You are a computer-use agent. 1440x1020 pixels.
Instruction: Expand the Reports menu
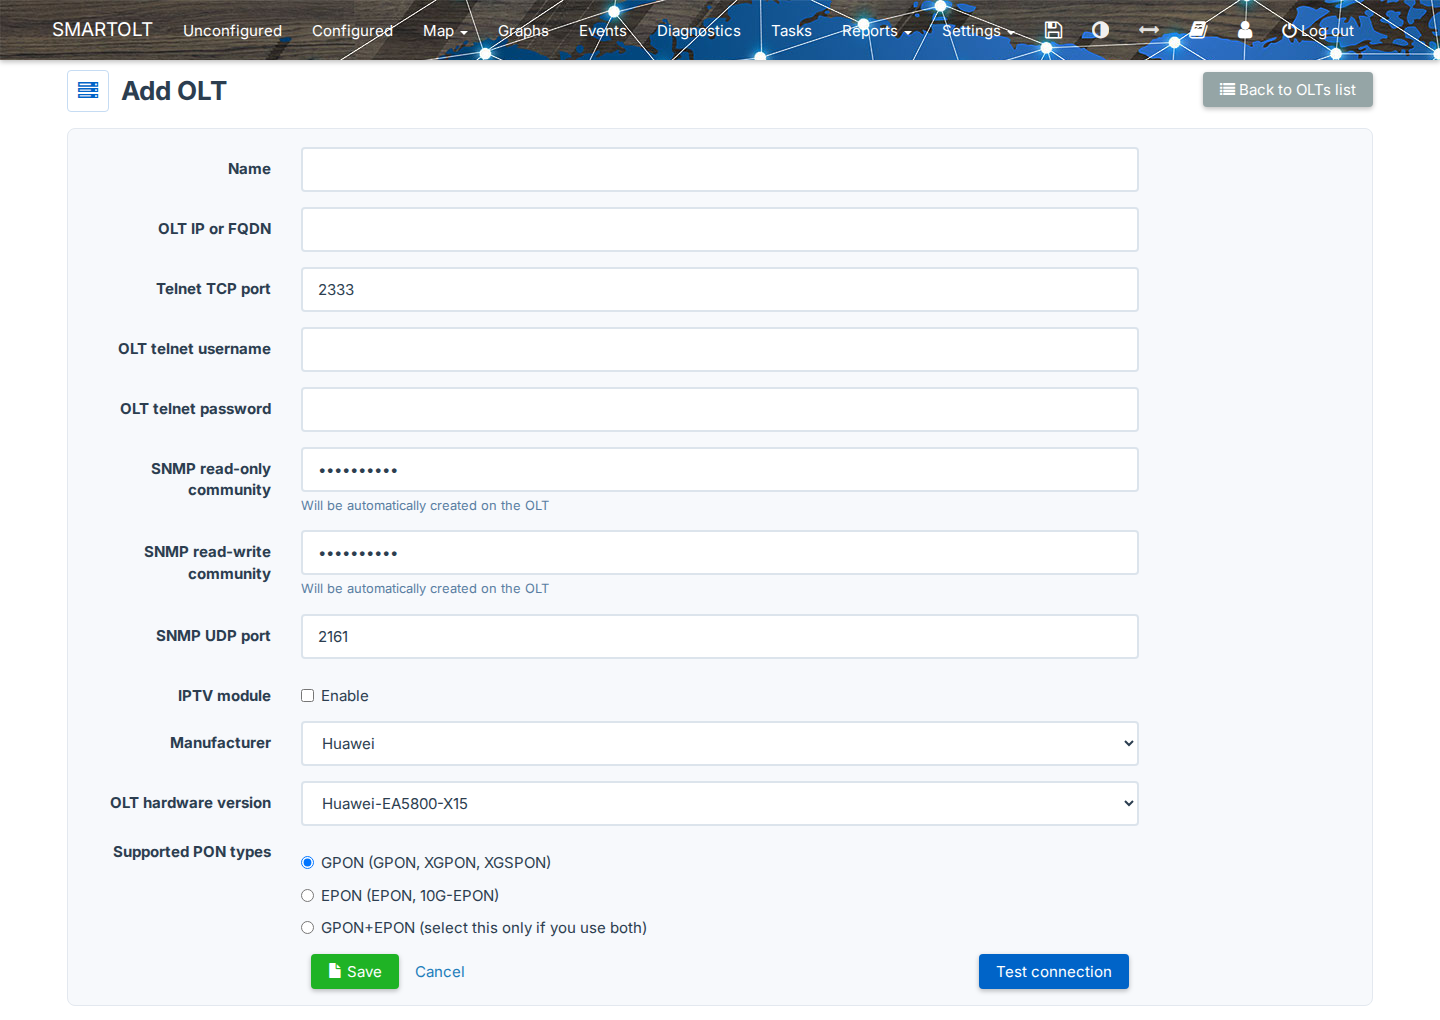[876, 31]
